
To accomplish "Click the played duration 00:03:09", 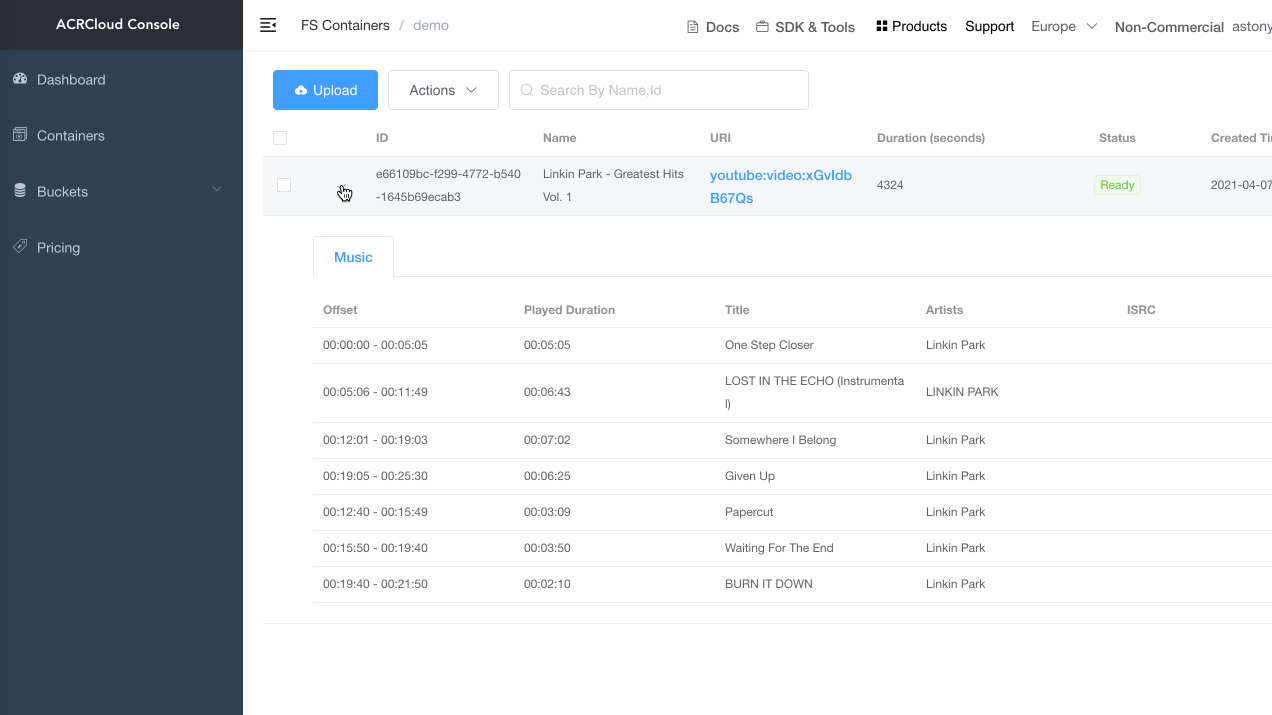I will [547, 512].
